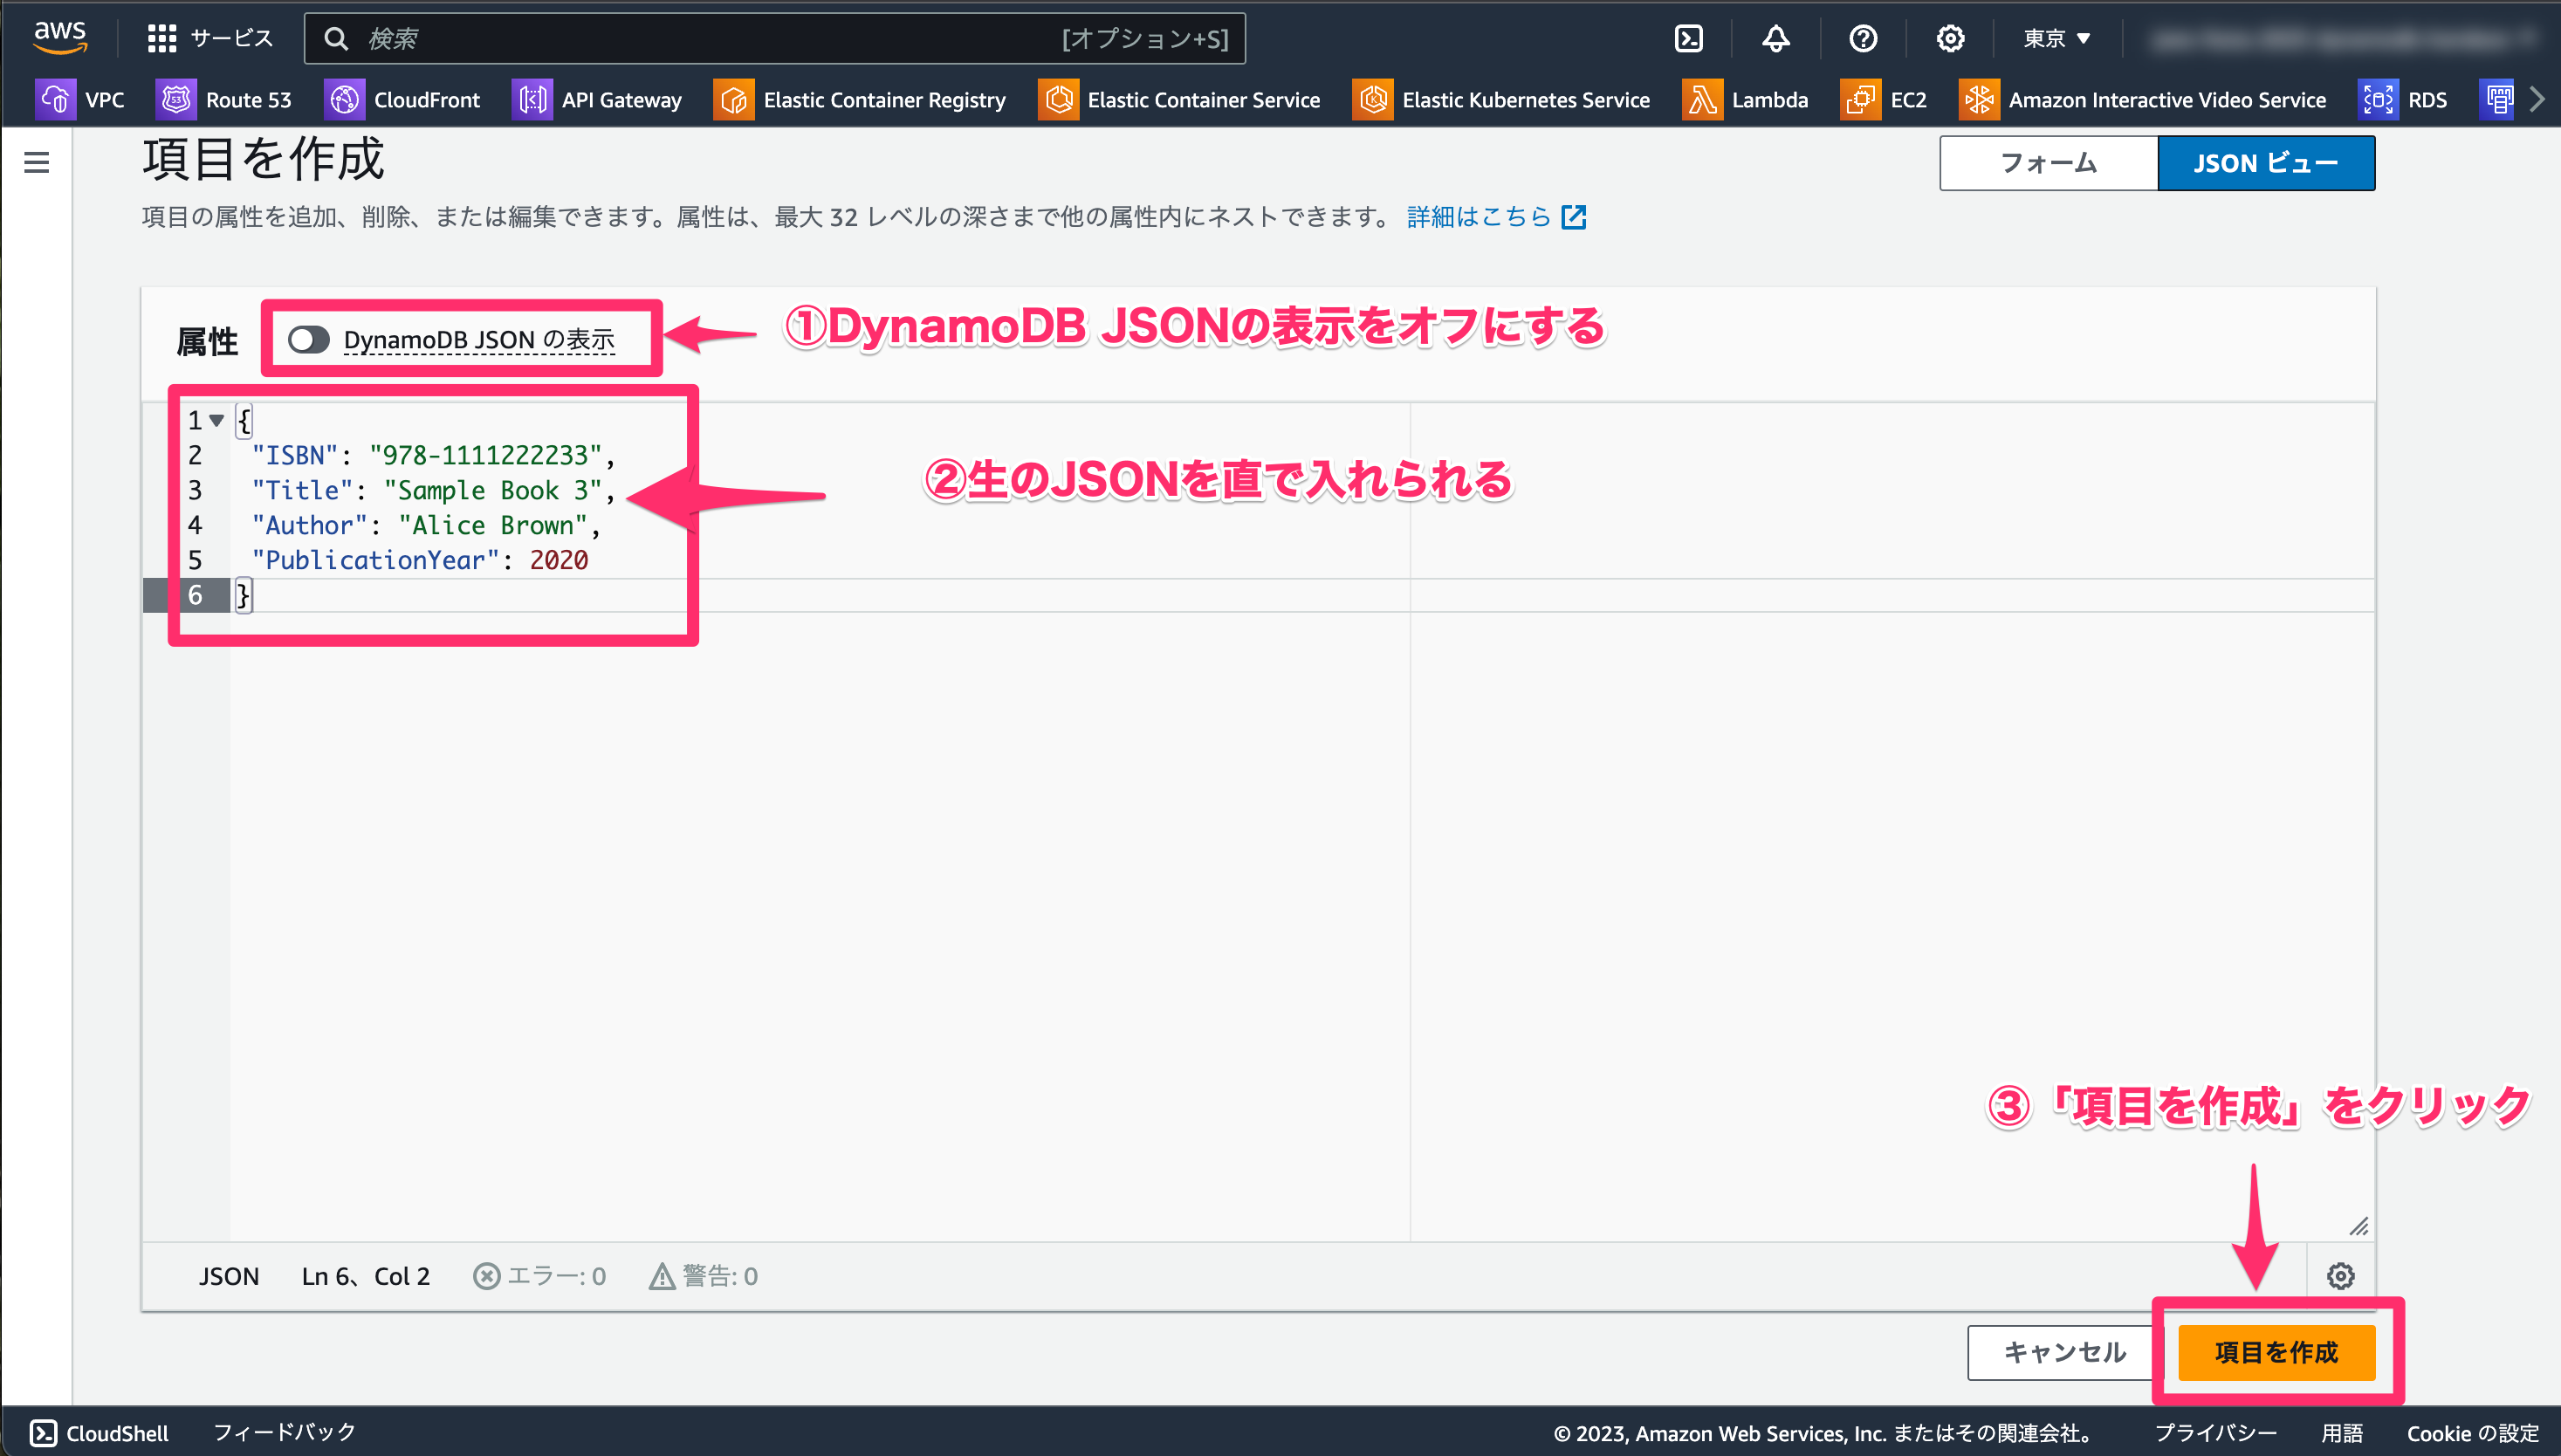Open Amazon Interactive Video Service shortcut

pos(2143,100)
